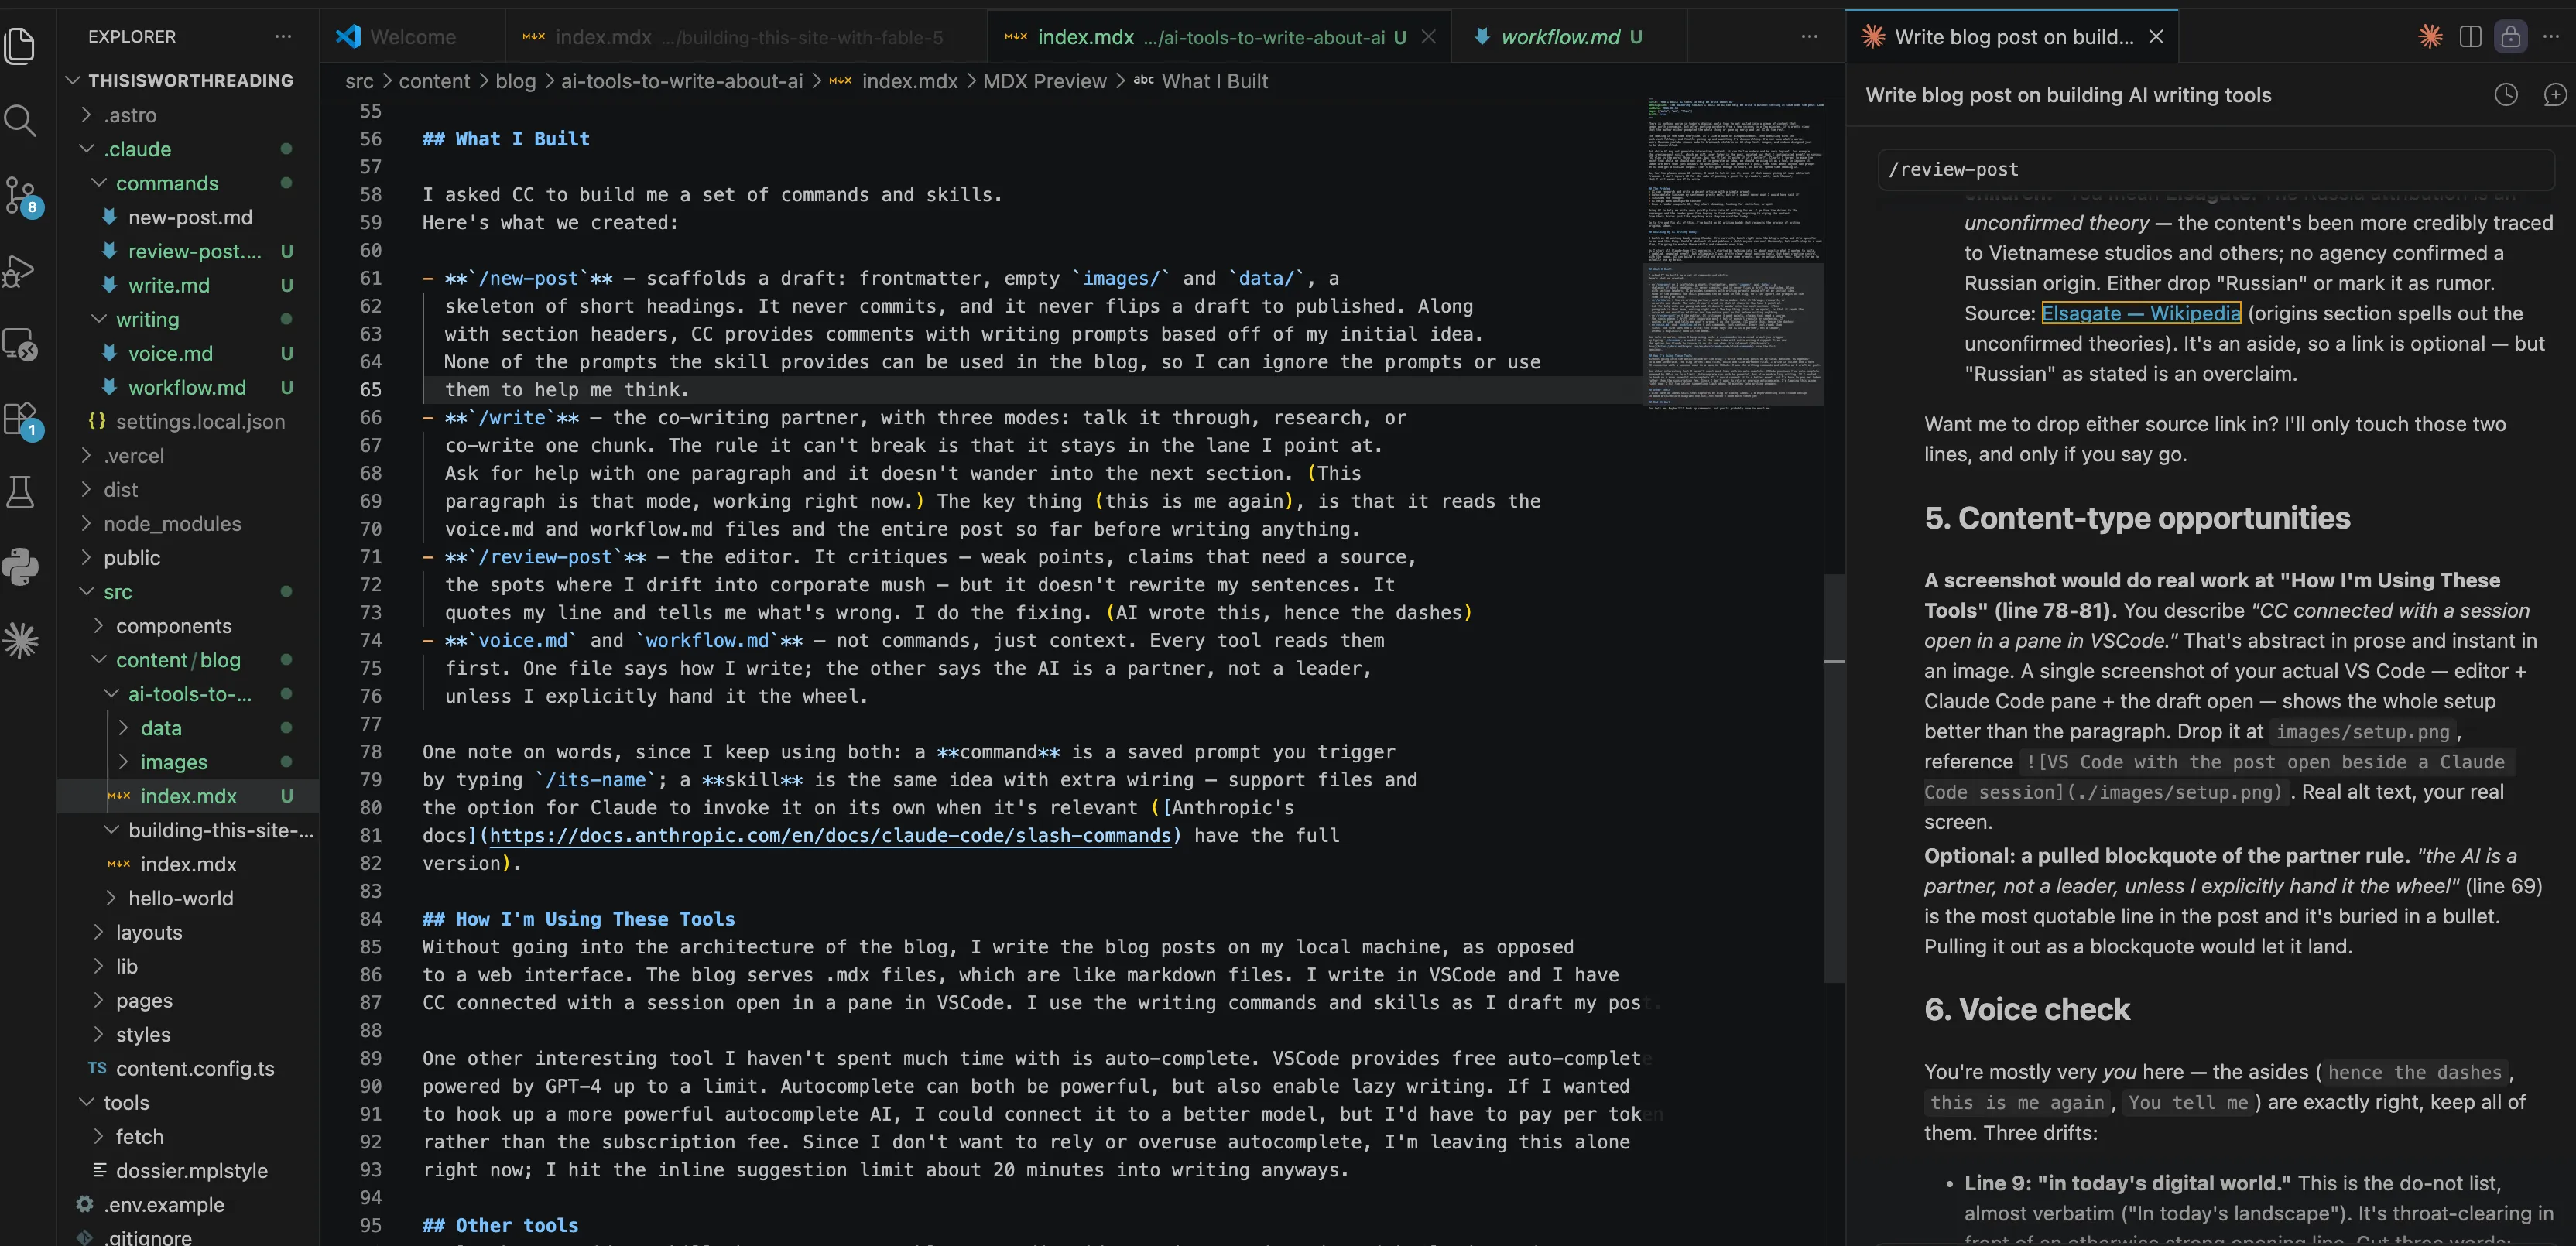Click the split editor layout icon
This screenshot has width=2576, height=1246.
(2470, 36)
